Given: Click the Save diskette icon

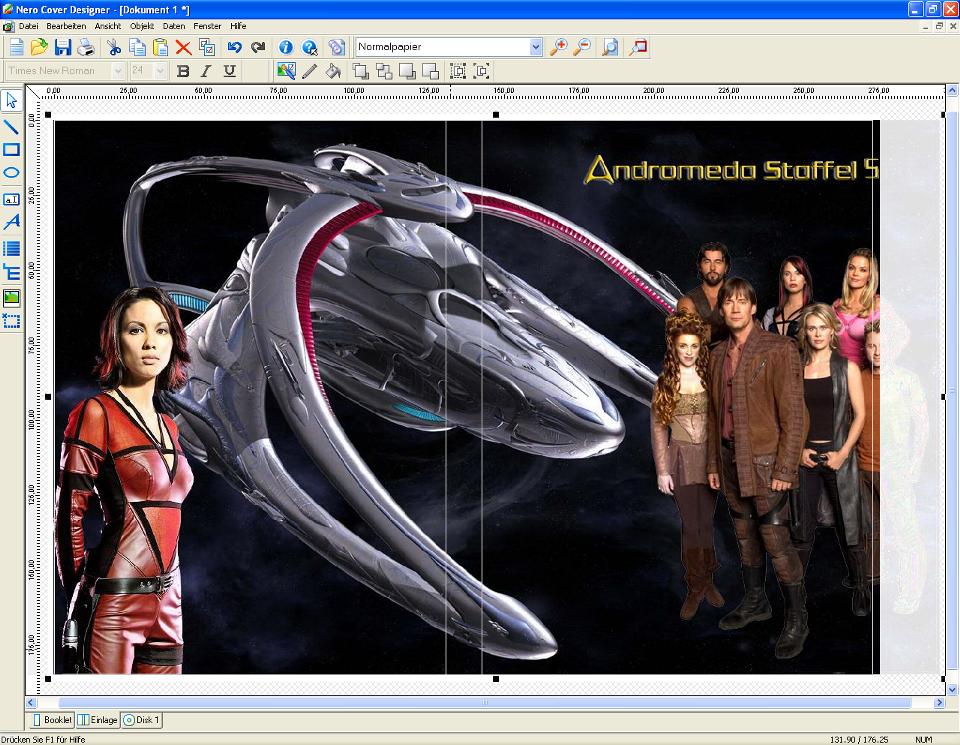Looking at the screenshot, I should tap(63, 47).
